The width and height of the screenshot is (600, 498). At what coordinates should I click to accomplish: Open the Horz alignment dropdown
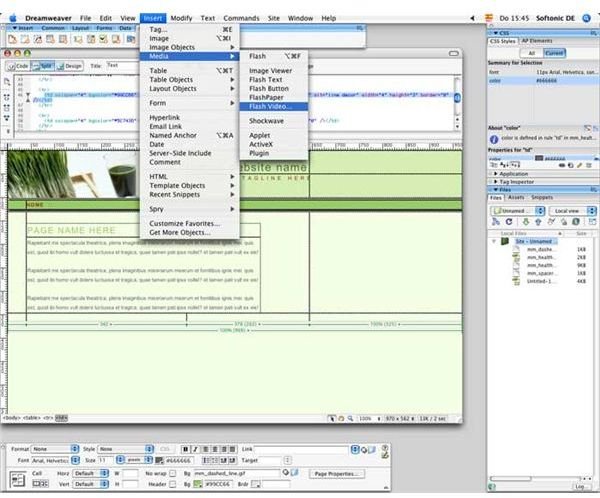(90, 474)
